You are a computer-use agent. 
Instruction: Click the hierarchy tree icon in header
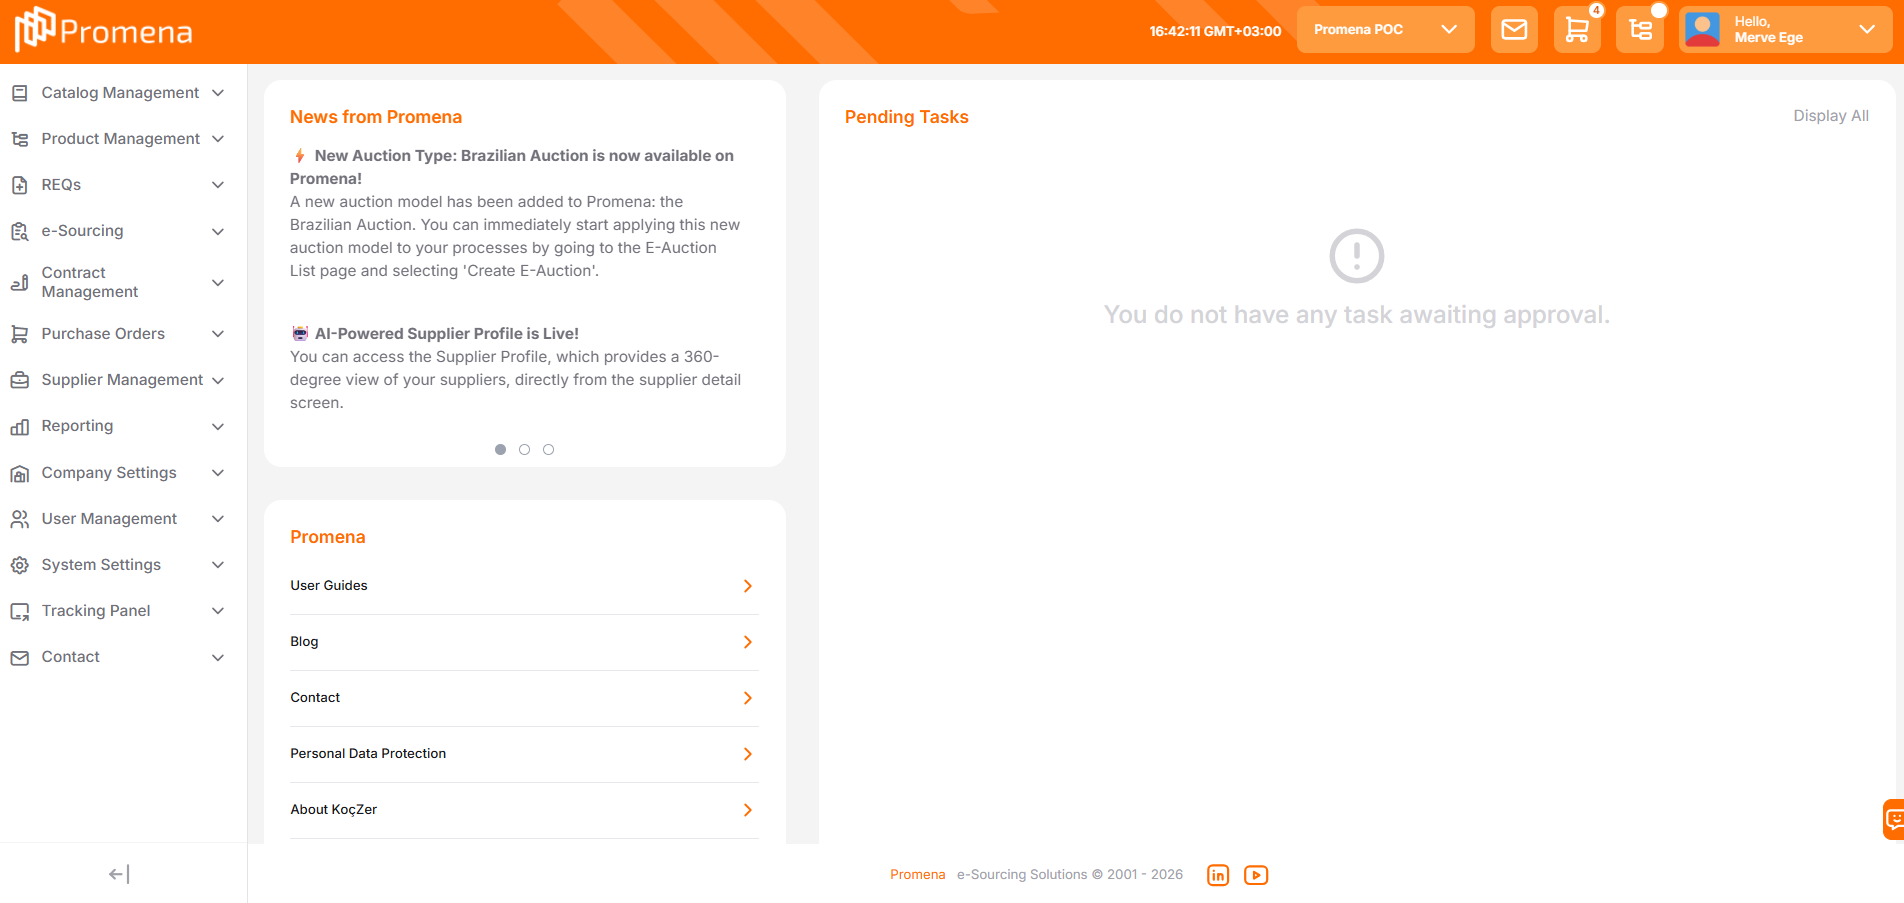pos(1640,30)
